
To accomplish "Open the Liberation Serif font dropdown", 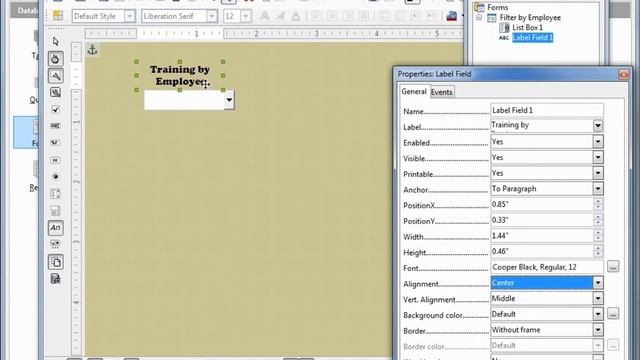I will point(211,16).
